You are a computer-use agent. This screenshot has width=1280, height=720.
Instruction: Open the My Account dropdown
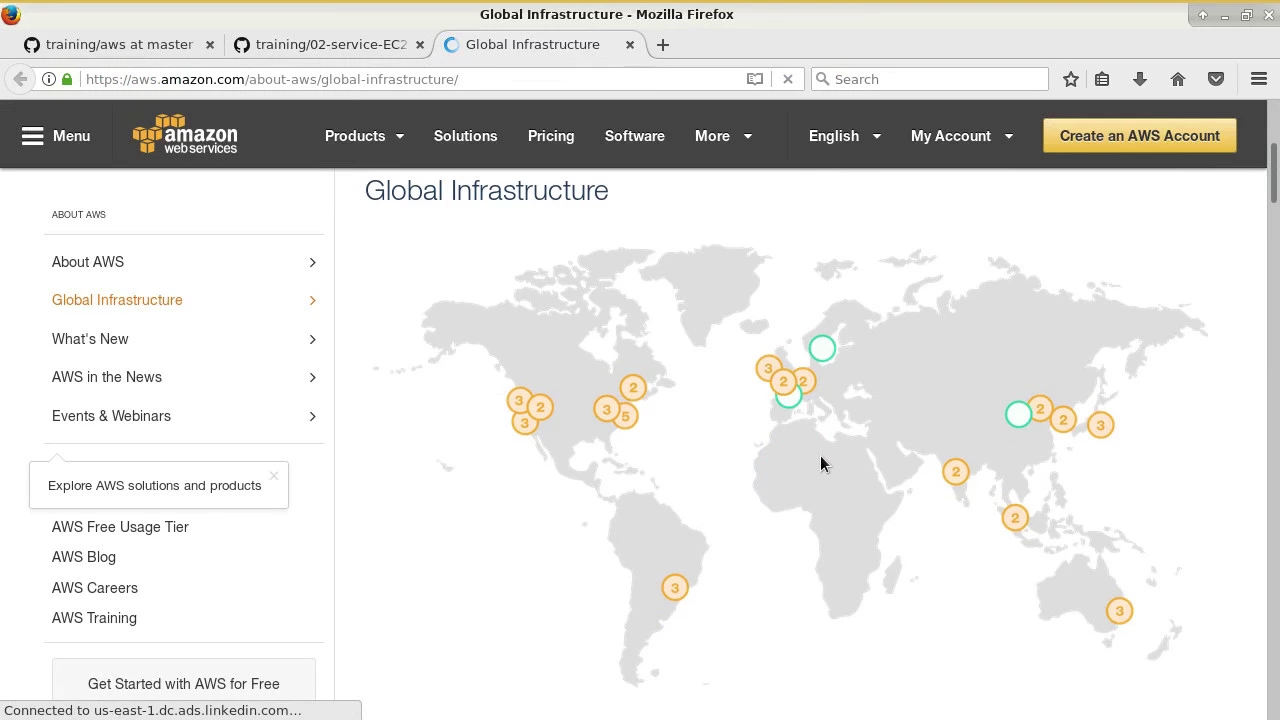click(962, 136)
